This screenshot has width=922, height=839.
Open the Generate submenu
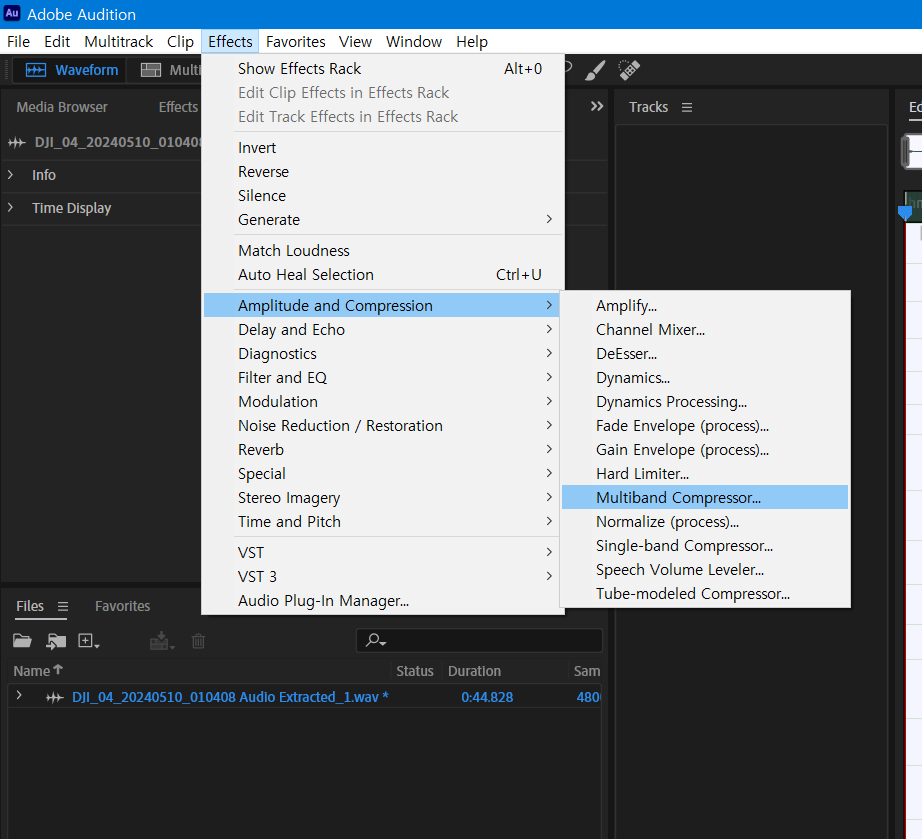click(x=383, y=220)
